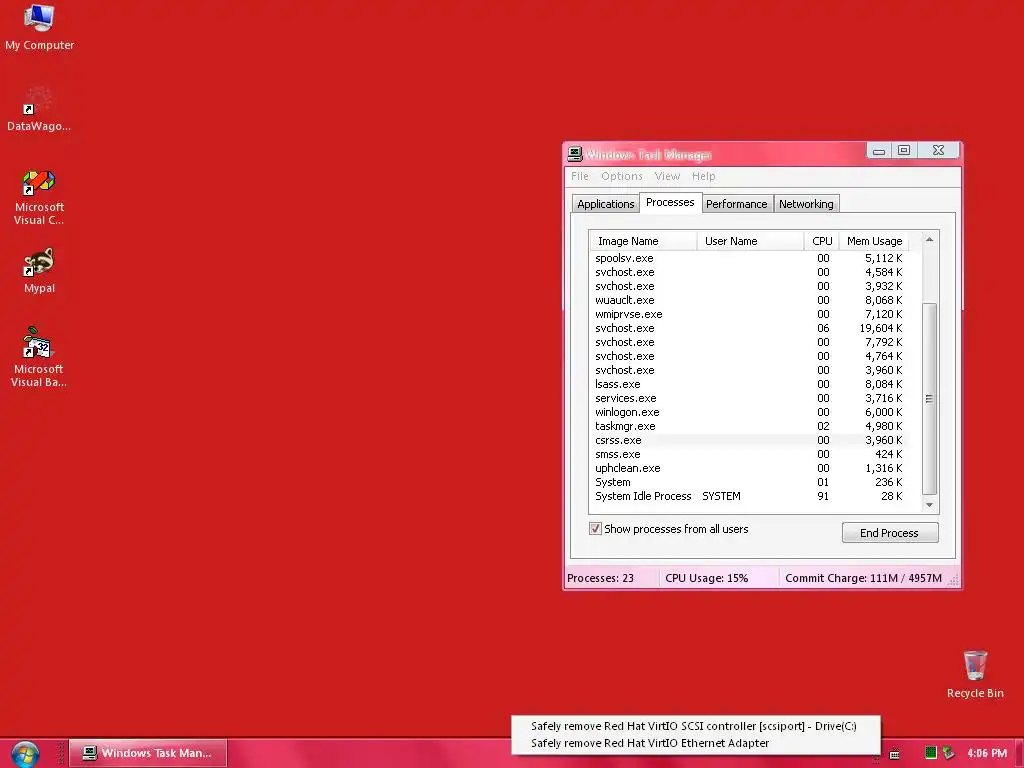
Task: Select the services.exe process
Action: pos(749,398)
